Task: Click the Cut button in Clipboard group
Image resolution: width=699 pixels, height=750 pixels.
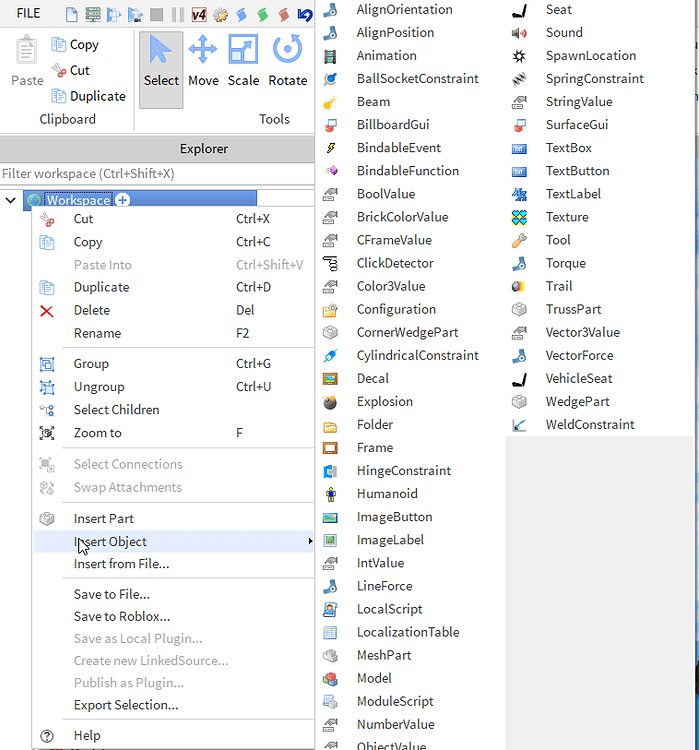Action: point(71,70)
